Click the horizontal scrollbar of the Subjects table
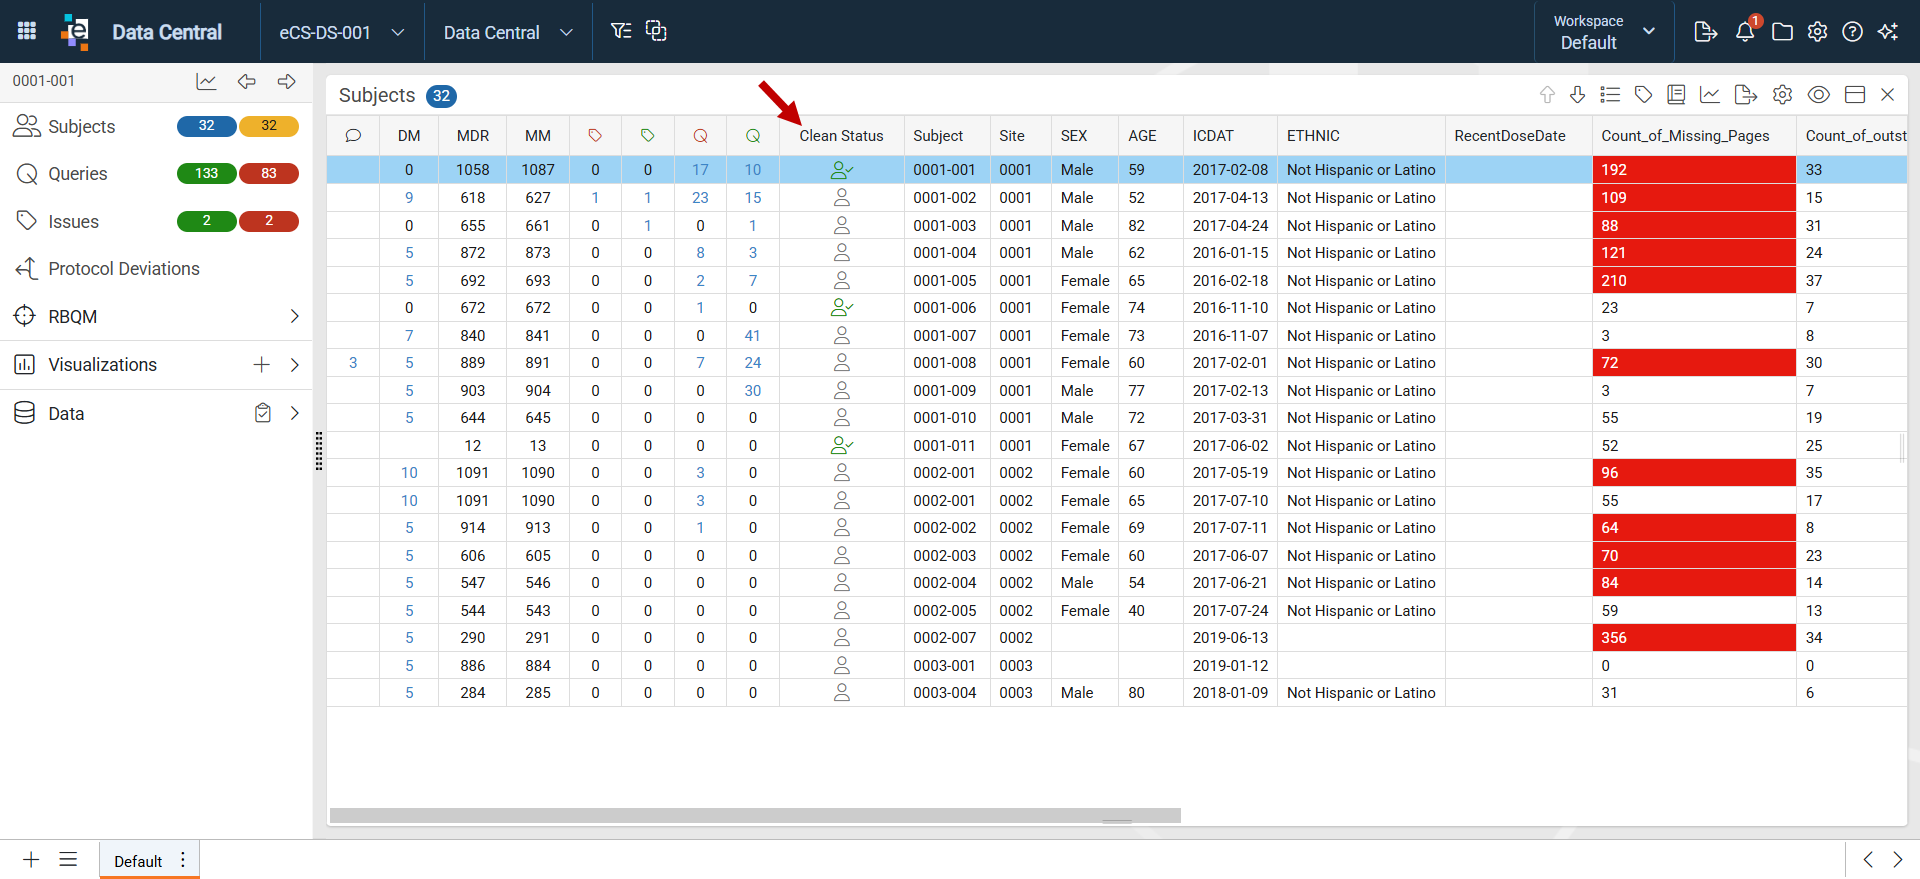Image resolution: width=1920 pixels, height=879 pixels. [x=755, y=815]
